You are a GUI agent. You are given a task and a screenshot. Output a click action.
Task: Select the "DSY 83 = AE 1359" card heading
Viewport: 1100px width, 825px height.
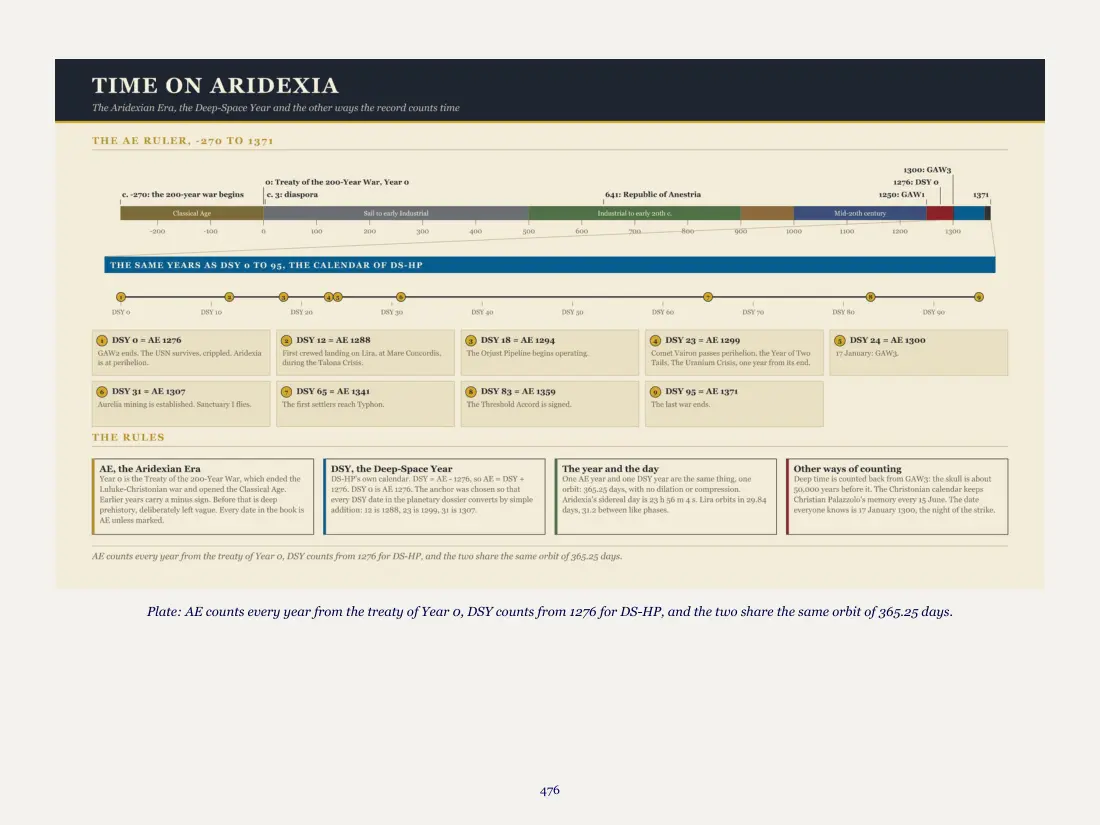(518, 391)
